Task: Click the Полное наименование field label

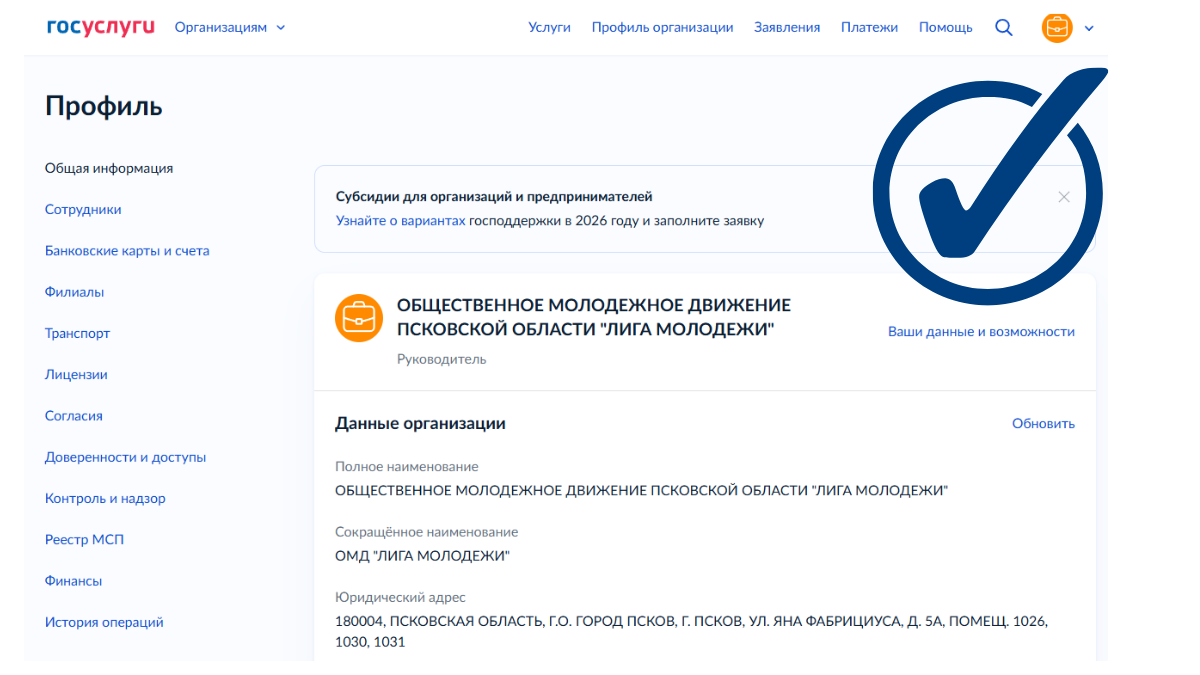Action: 407,466
